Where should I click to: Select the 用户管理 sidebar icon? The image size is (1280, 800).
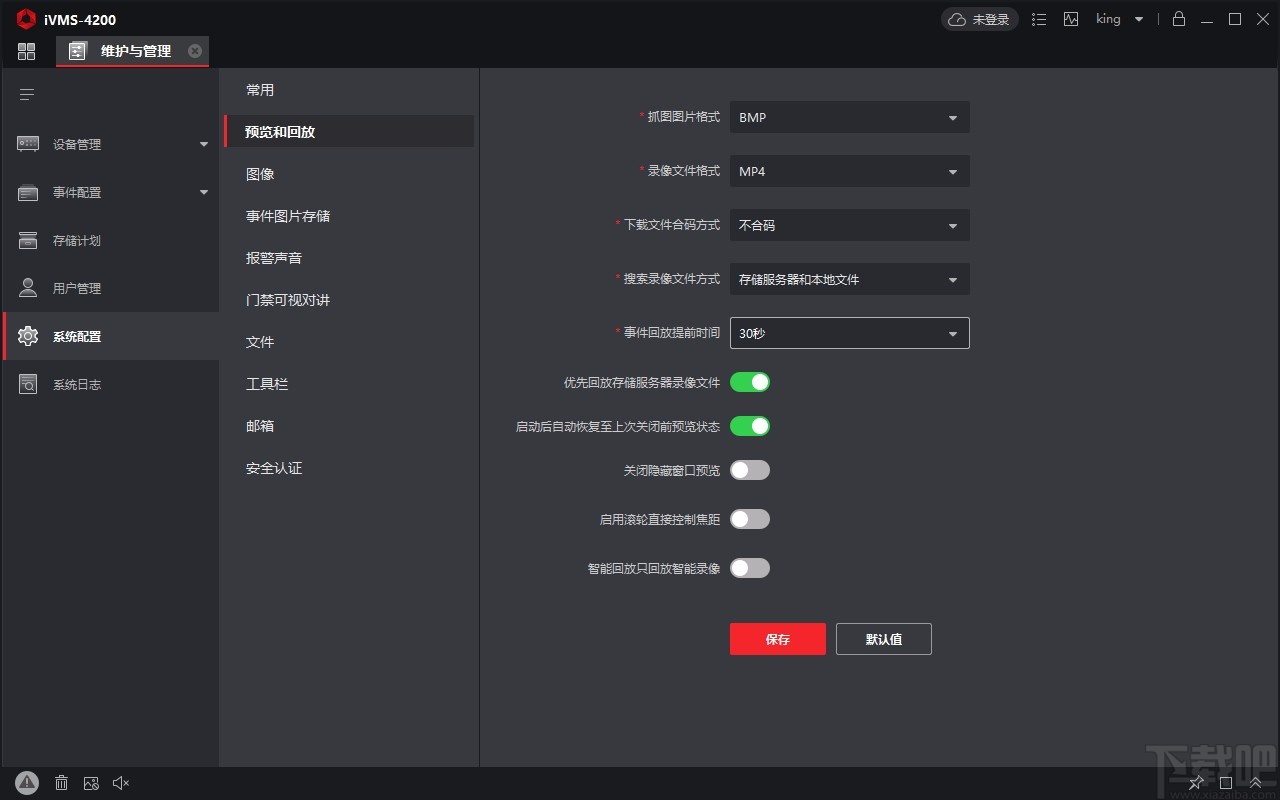(77, 288)
